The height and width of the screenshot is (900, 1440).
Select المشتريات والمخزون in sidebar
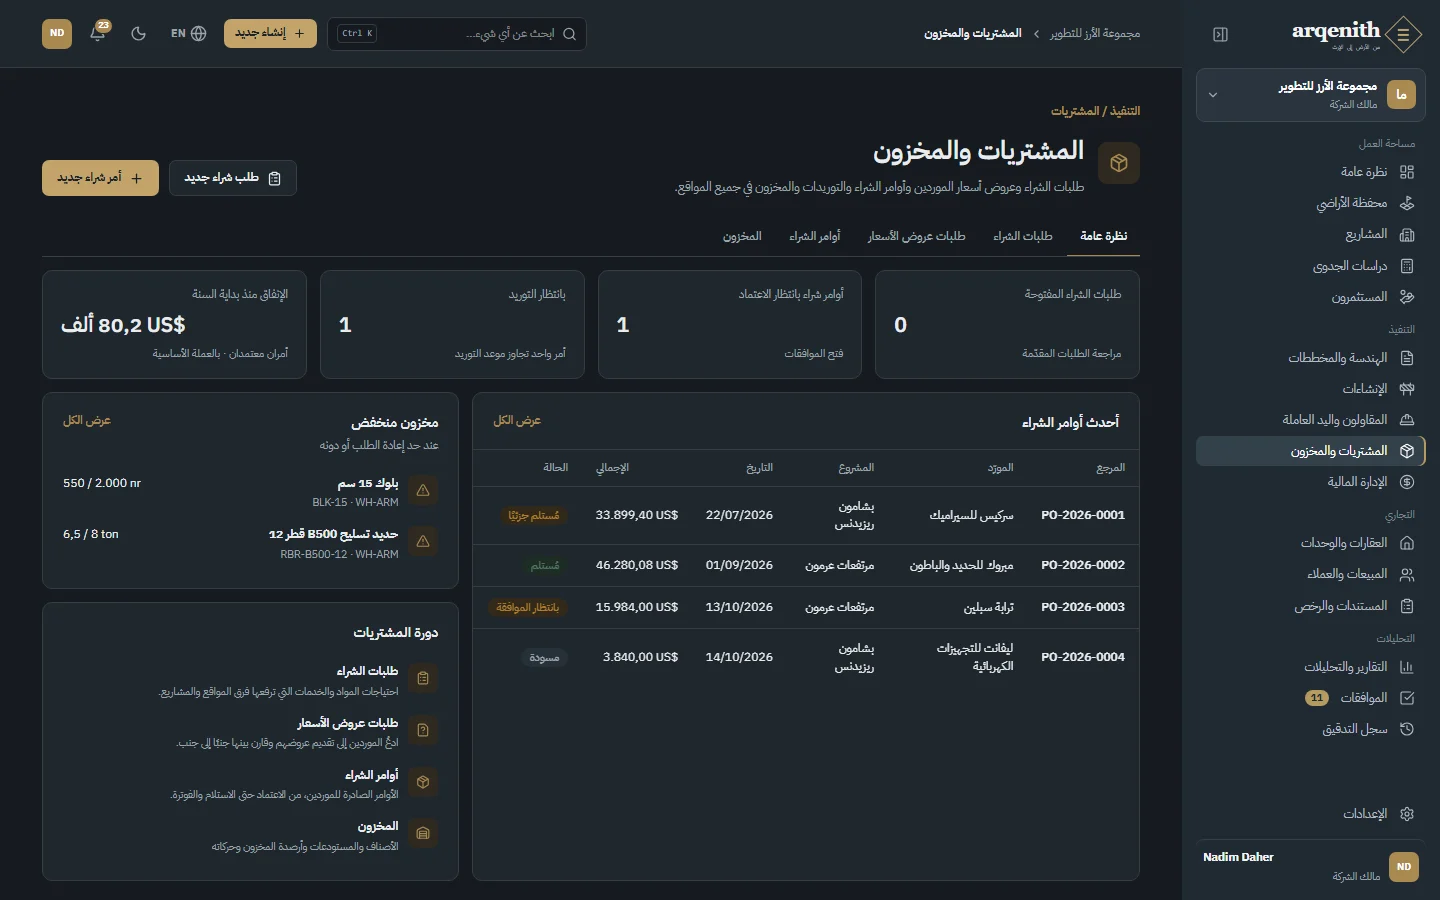click(1311, 451)
